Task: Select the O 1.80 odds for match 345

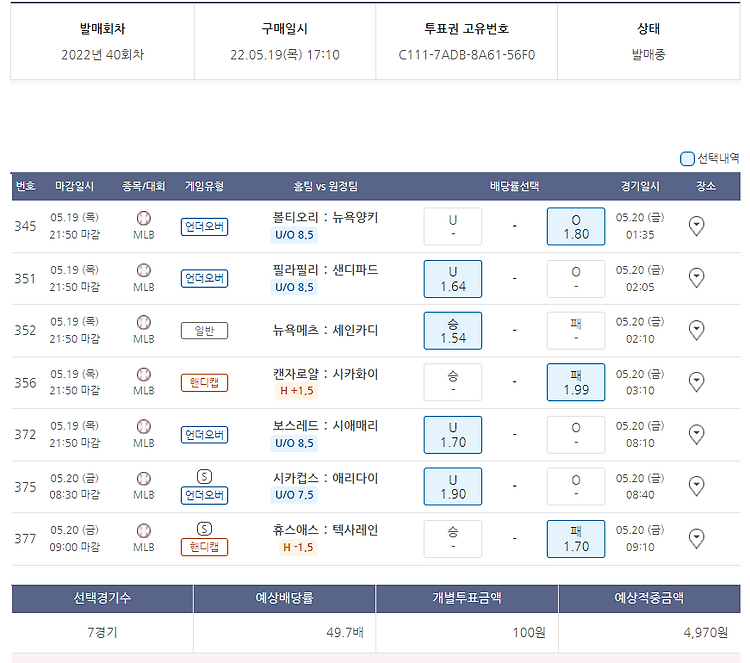Action: pyautogui.click(x=576, y=226)
